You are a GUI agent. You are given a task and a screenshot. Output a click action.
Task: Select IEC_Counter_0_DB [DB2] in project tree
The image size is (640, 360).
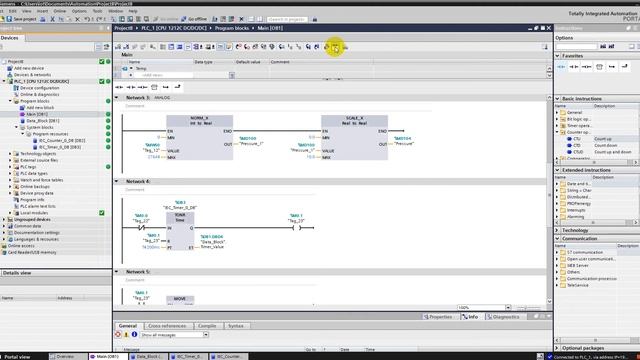coord(62,140)
